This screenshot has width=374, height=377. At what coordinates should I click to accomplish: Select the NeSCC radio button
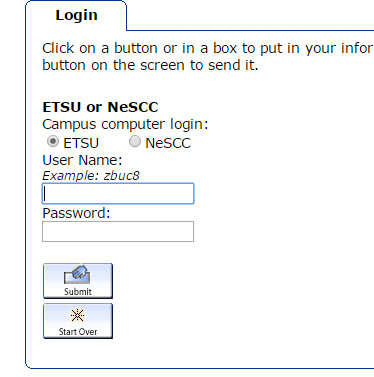[135, 142]
